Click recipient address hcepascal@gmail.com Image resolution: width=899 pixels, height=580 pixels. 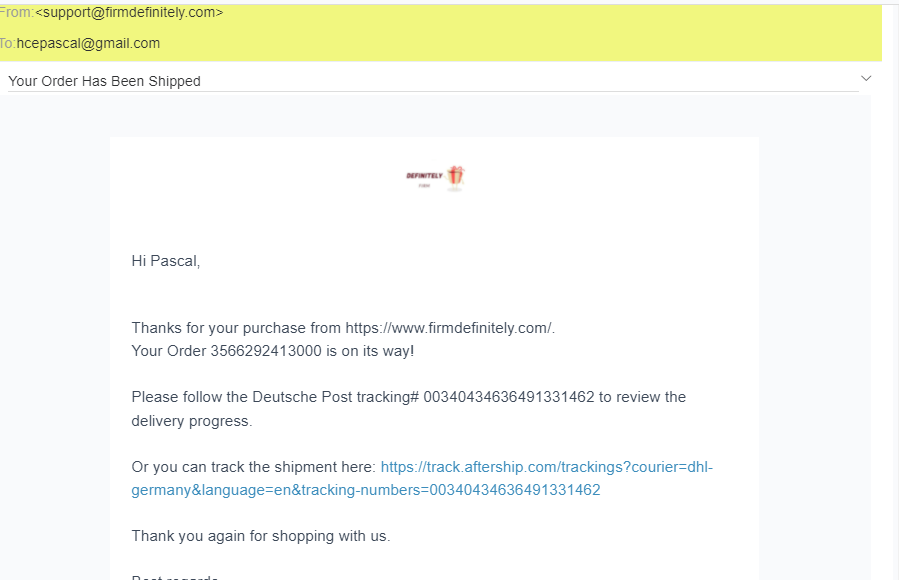pos(88,43)
